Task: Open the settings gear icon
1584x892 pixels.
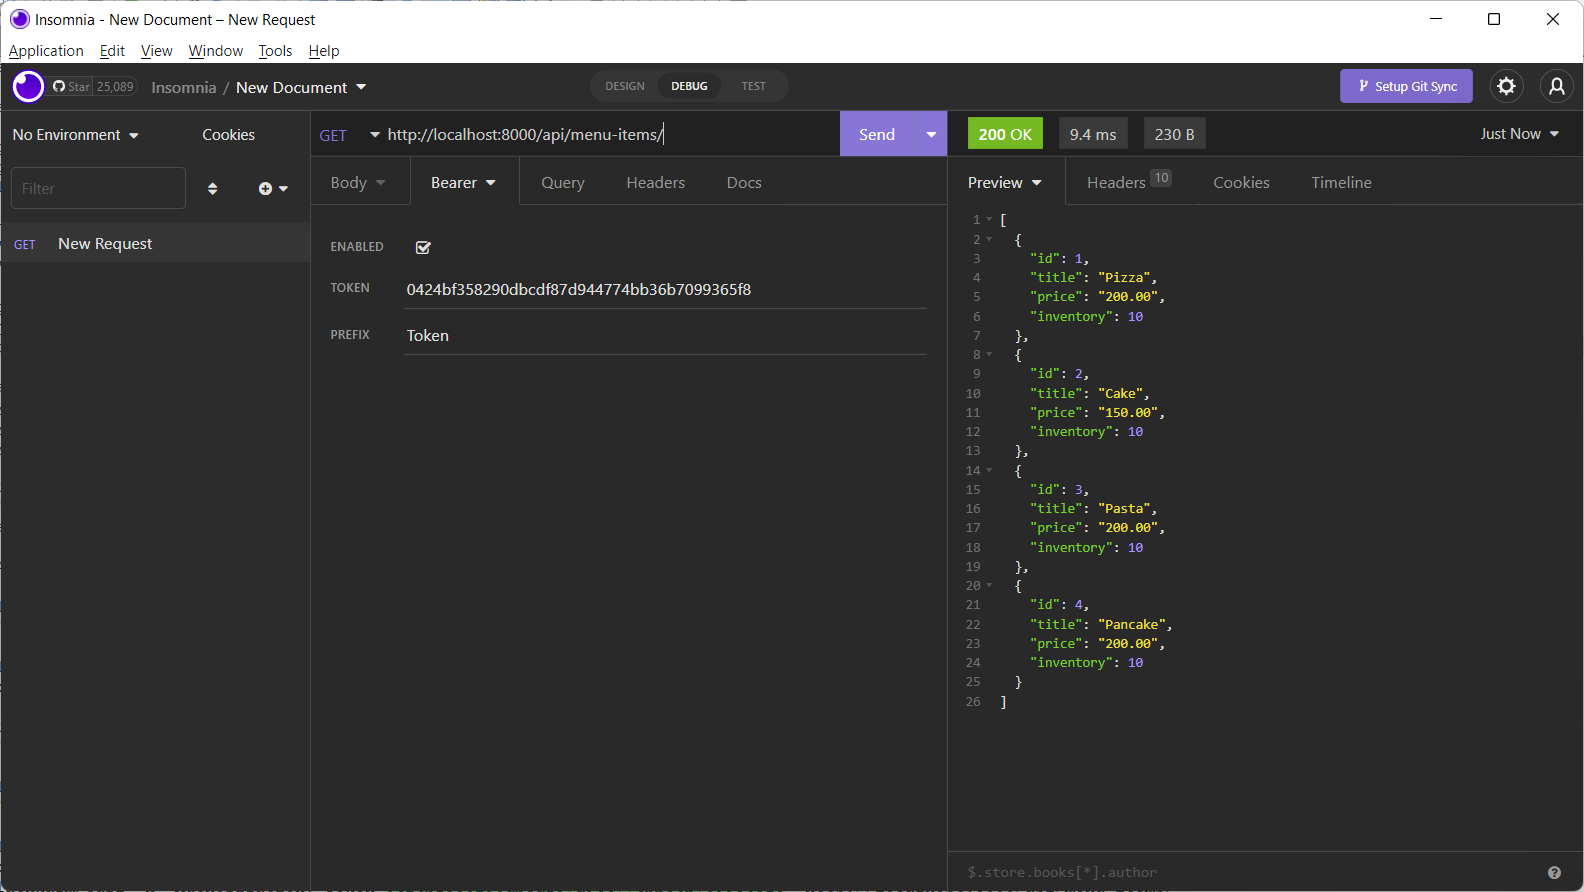Action: (1506, 87)
